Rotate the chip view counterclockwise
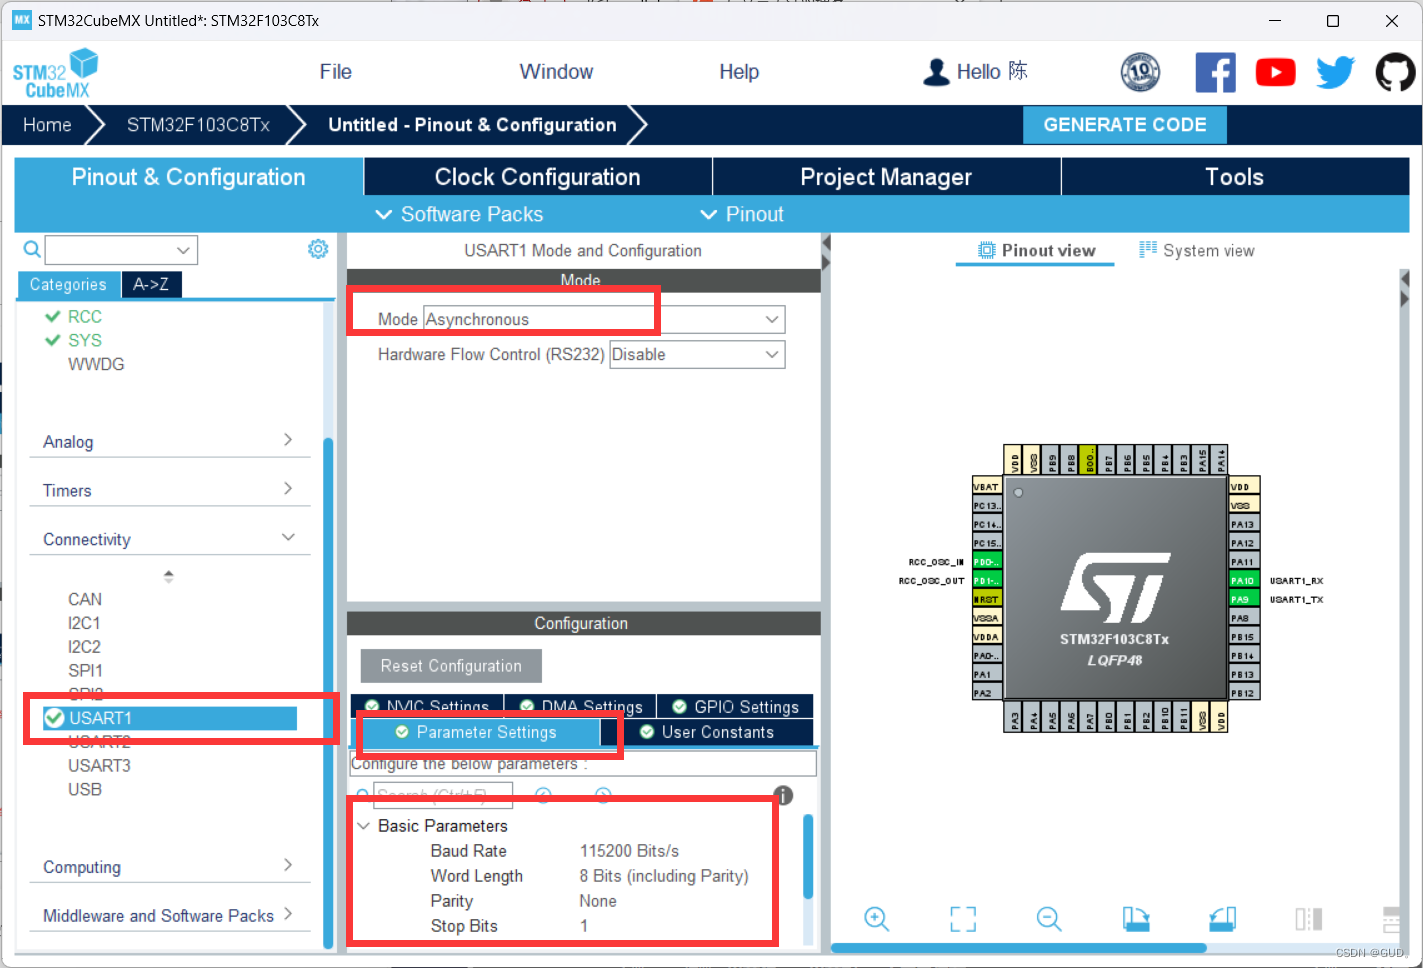1423x968 pixels. 1222,918
